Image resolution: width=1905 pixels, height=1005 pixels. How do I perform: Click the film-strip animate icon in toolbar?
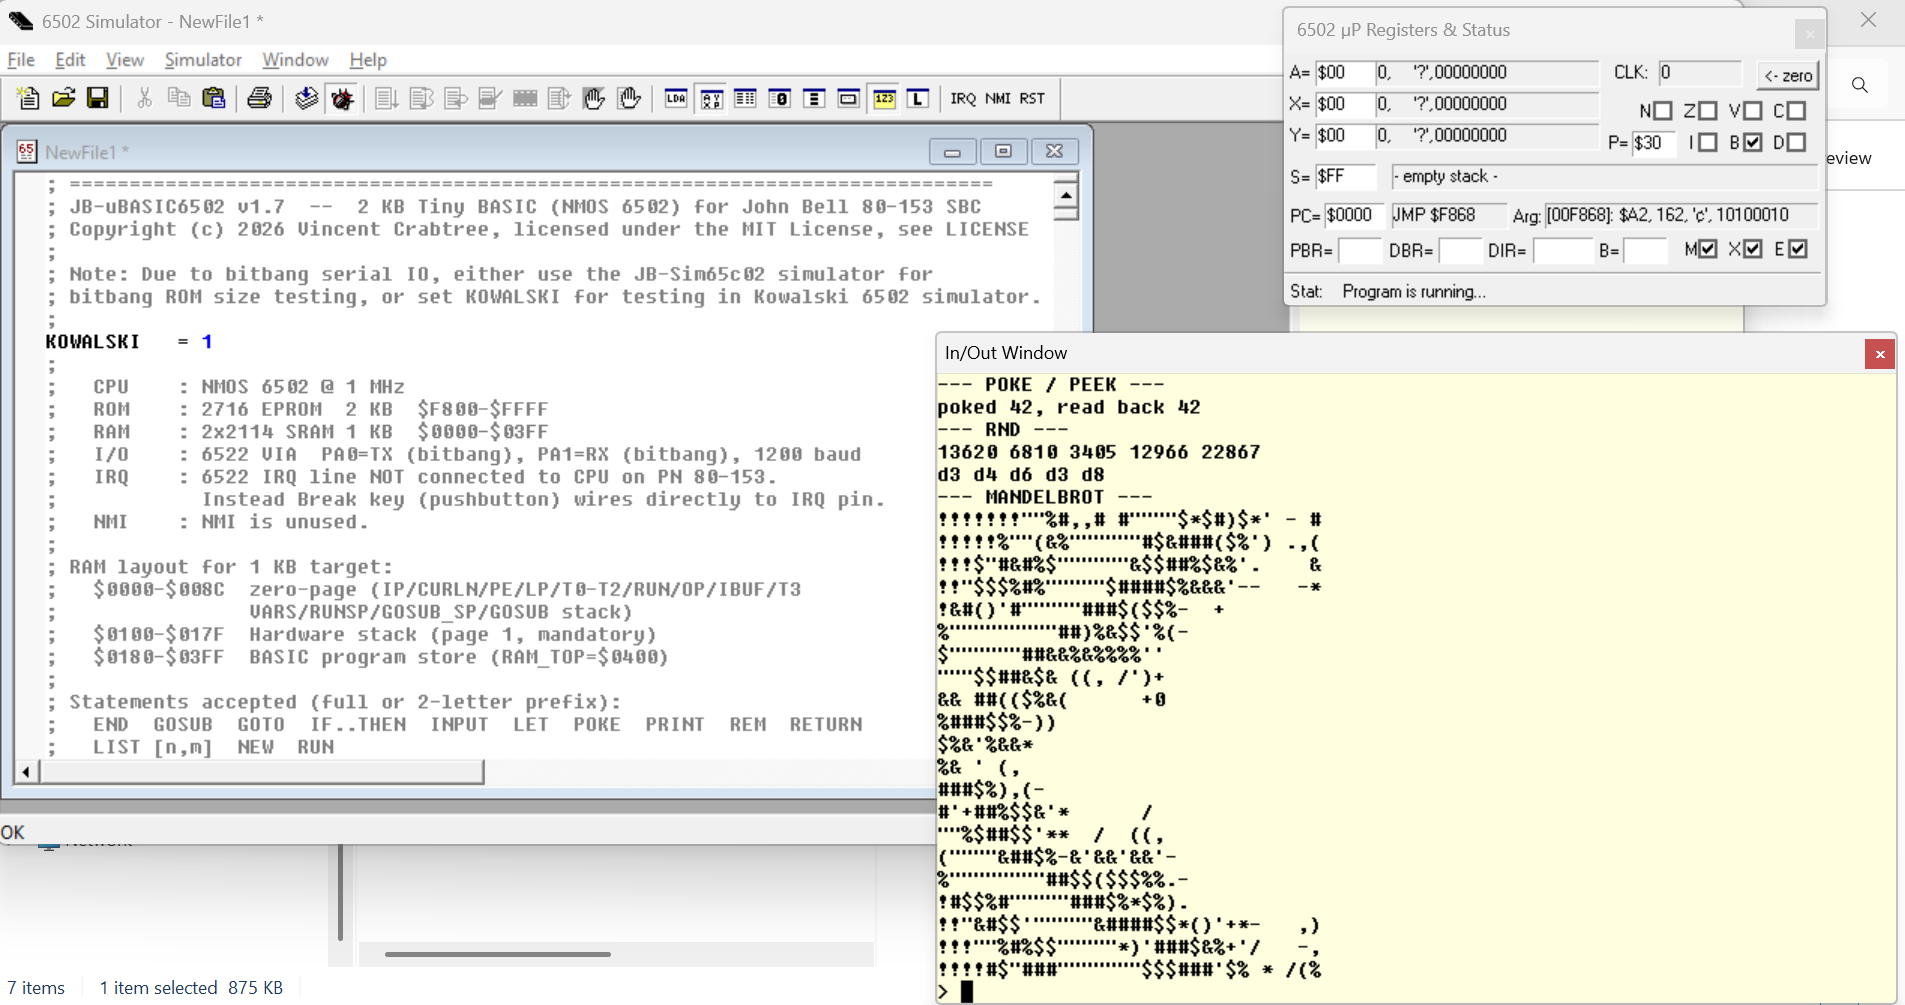(x=525, y=98)
